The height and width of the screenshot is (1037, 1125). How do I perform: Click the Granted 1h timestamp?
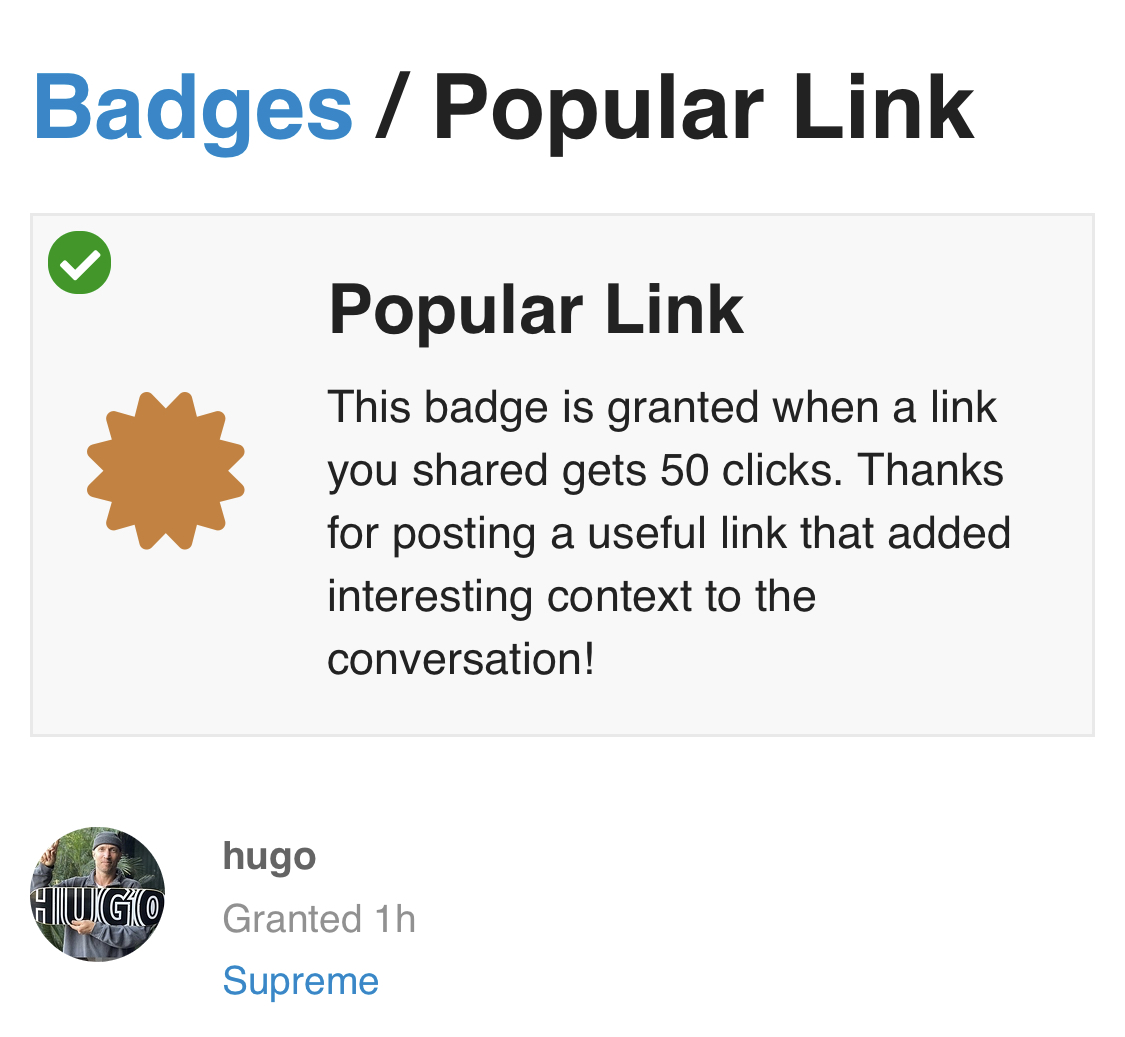click(319, 919)
